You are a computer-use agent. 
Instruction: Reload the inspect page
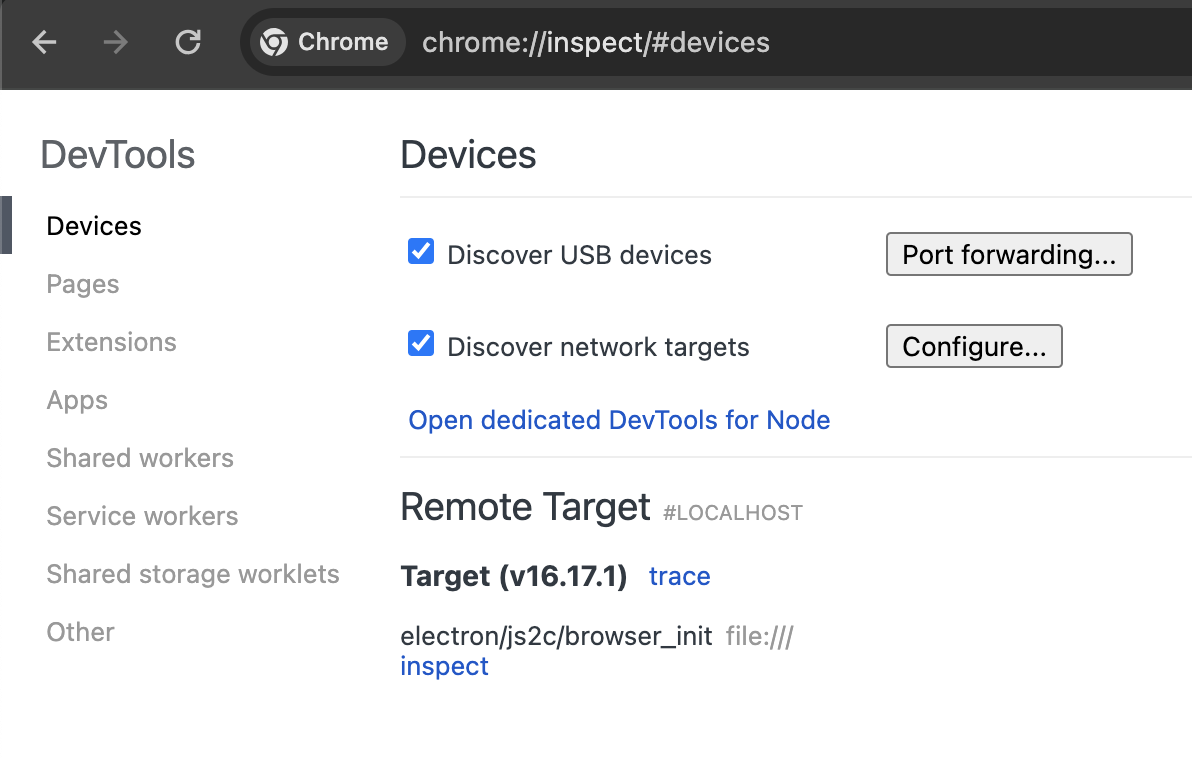188,42
